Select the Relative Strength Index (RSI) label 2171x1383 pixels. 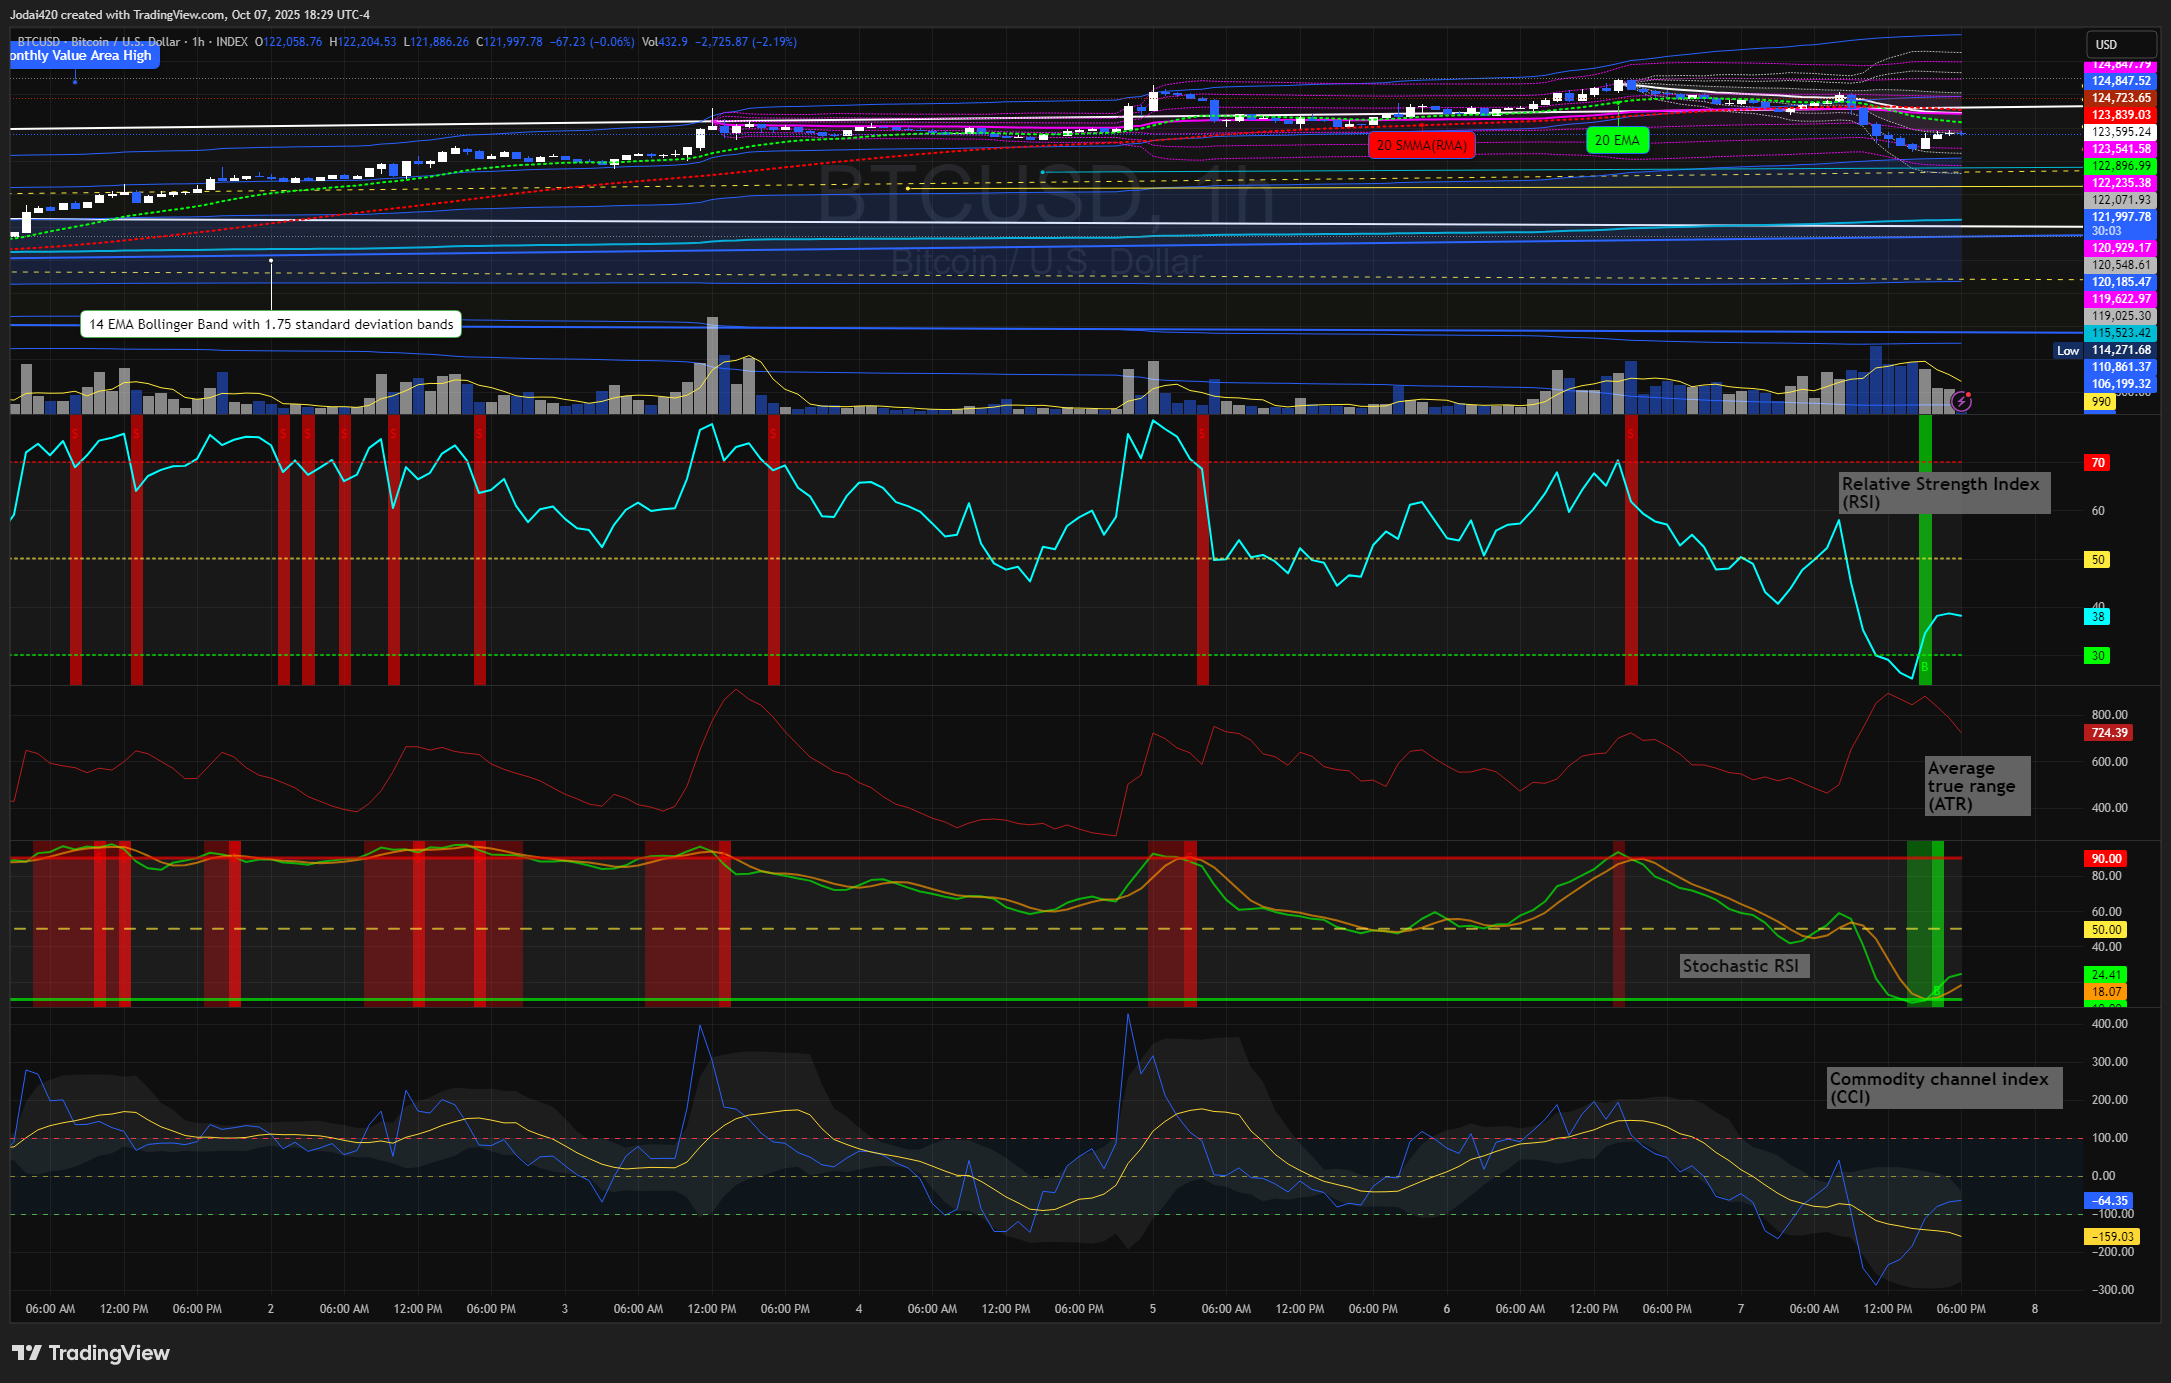point(1943,493)
